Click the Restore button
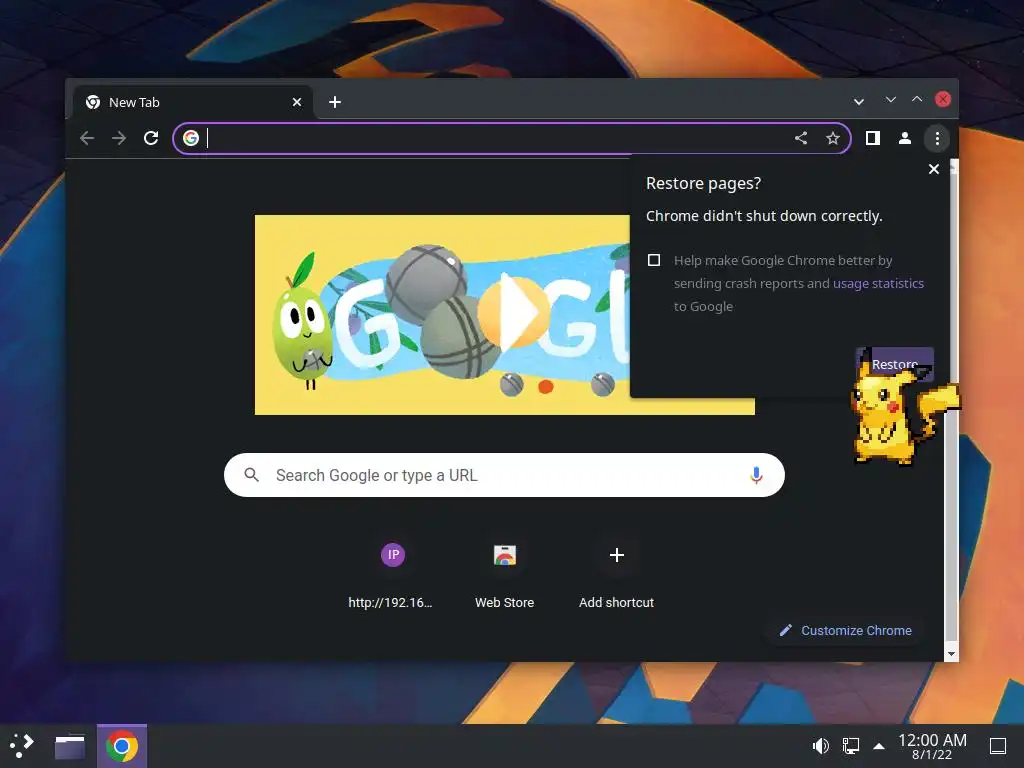The height and width of the screenshot is (768, 1024). (894, 364)
